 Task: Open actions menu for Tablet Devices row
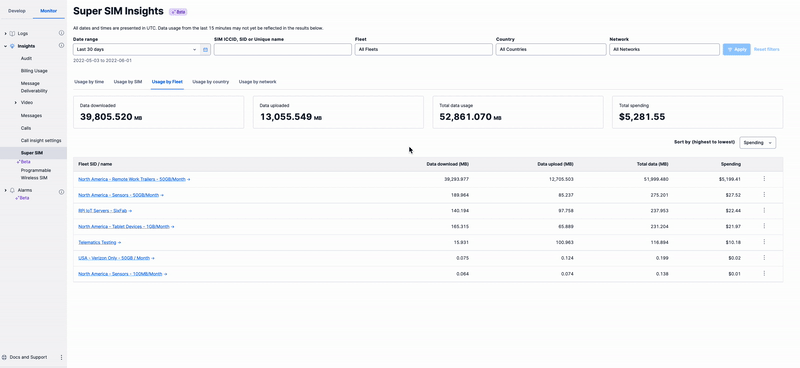[764, 226]
